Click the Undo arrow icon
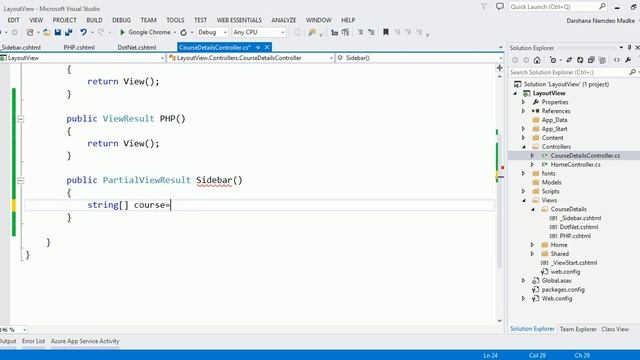The width and height of the screenshot is (640, 360). [x=83, y=32]
